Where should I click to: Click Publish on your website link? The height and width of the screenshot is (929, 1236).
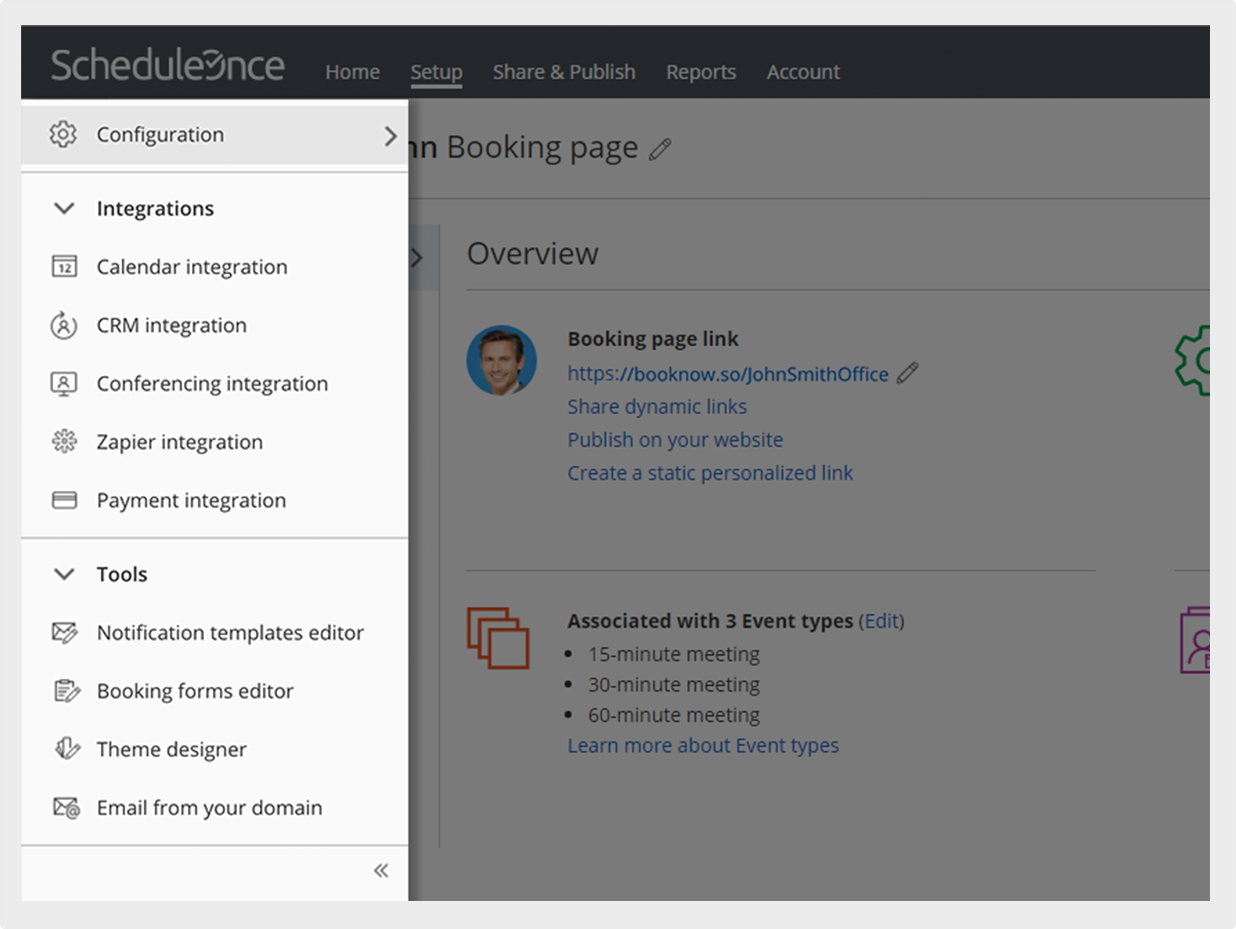click(x=675, y=440)
